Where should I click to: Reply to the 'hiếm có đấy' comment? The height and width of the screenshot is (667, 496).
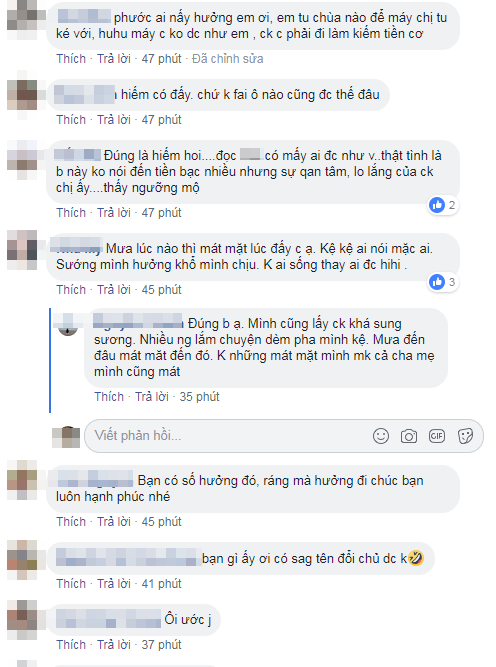(x=114, y=120)
